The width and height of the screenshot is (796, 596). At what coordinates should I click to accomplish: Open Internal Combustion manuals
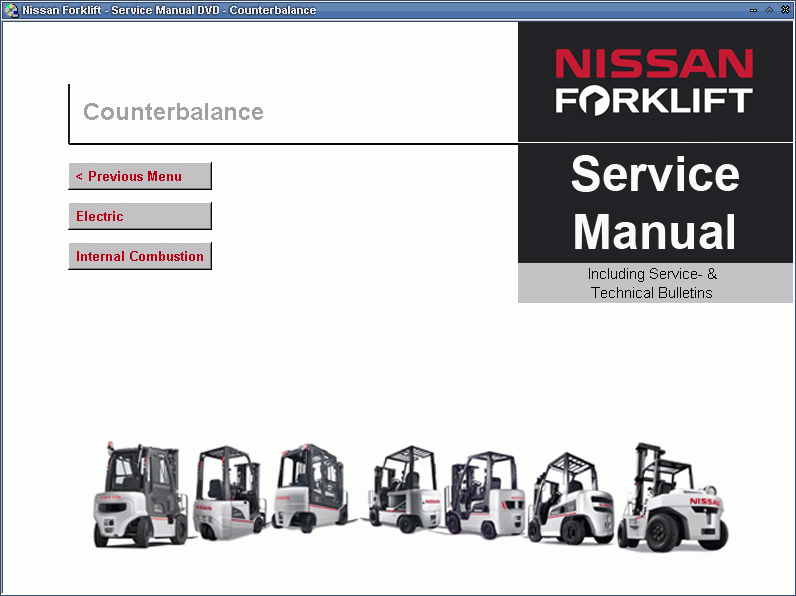click(140, 256)
